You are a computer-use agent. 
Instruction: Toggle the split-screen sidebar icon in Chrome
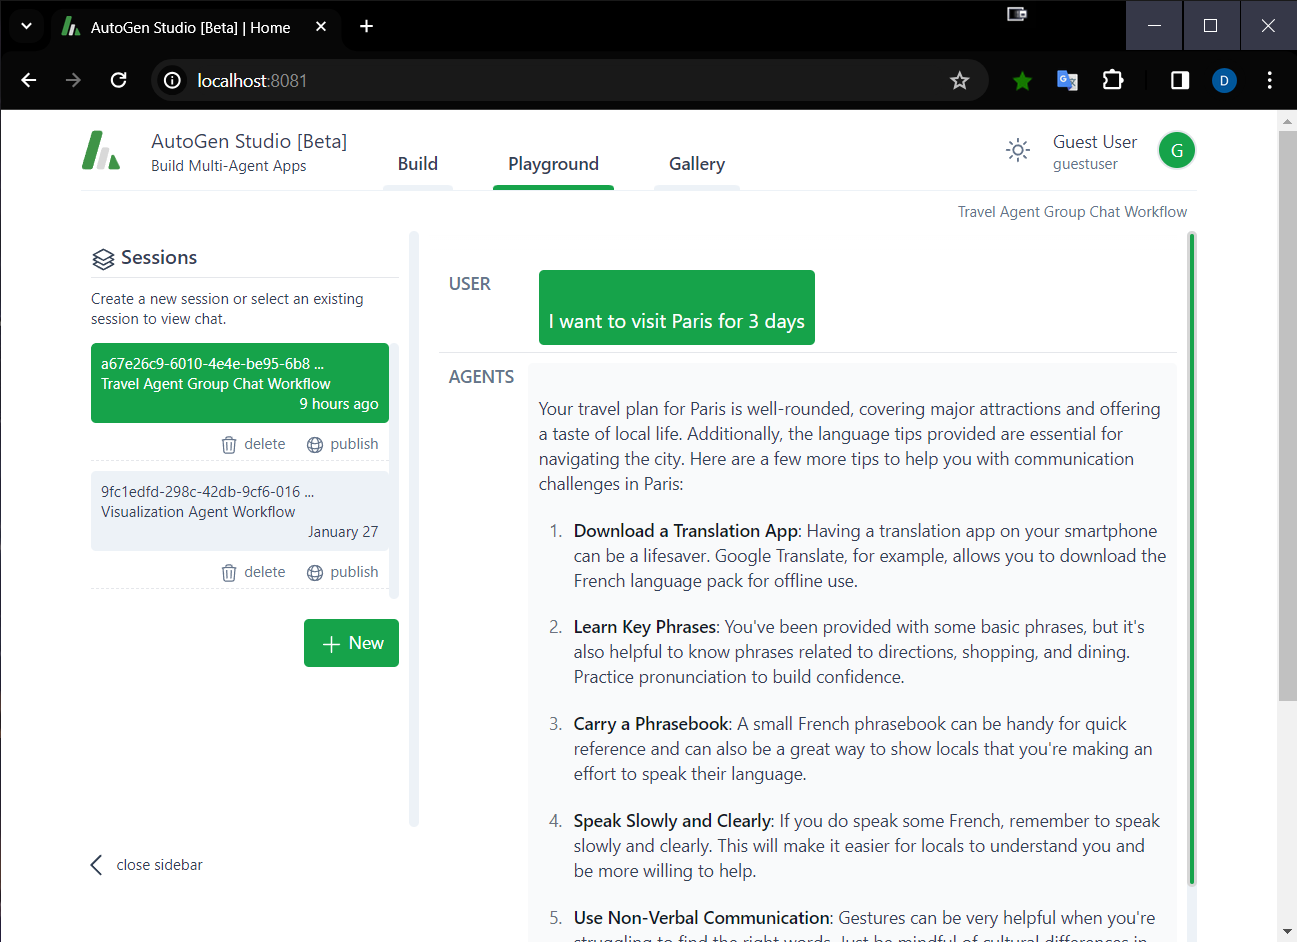[1178, 80]
